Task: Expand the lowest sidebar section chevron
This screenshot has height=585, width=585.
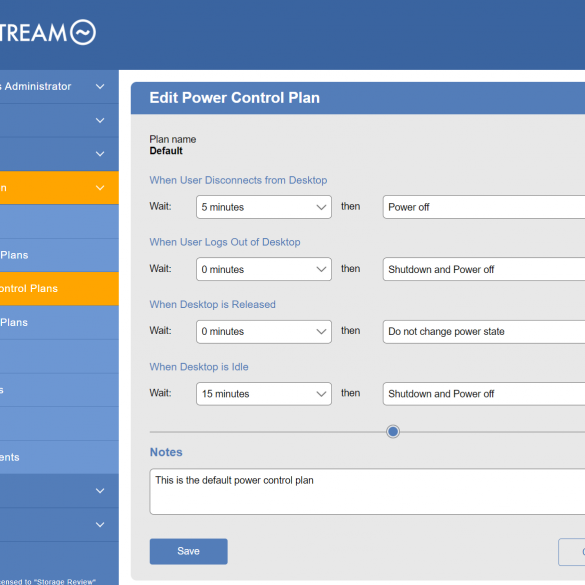Action: click(100, 525)
